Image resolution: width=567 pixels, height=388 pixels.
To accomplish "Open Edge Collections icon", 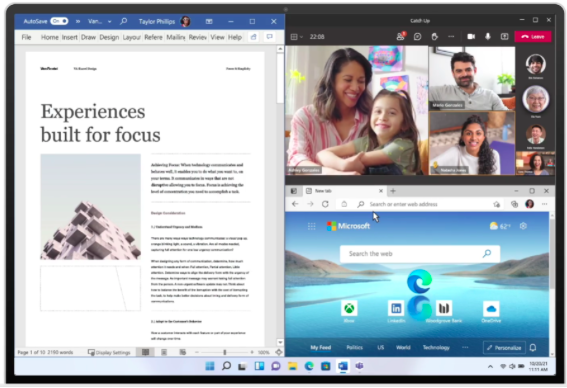I will click(514, 204).
